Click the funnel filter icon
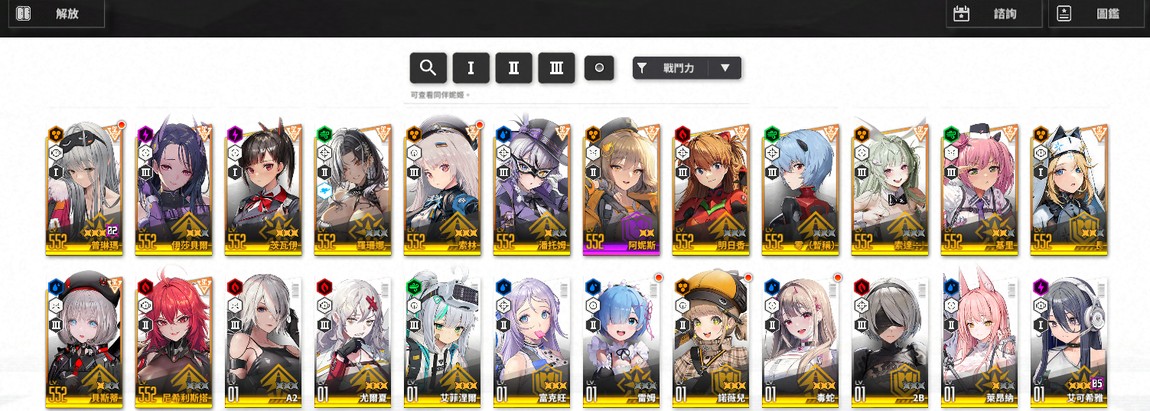Viewport: 1150px width, 411px height. click(x=642, y=68)
